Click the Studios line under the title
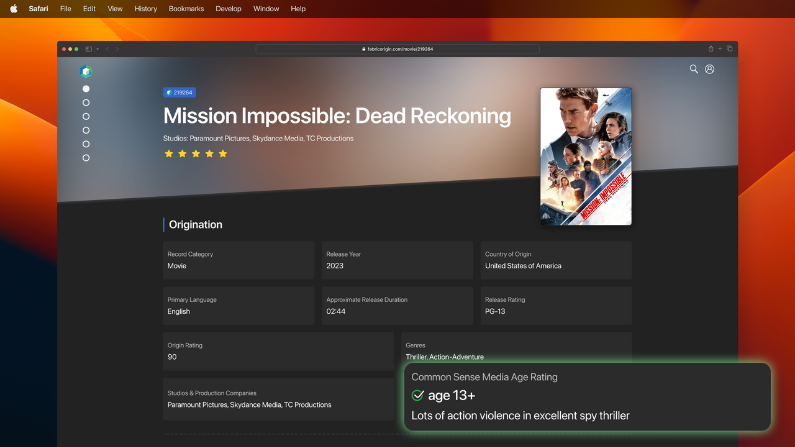Image resolution: width=795 pixels, height=447 pixels. coord(259,138)
